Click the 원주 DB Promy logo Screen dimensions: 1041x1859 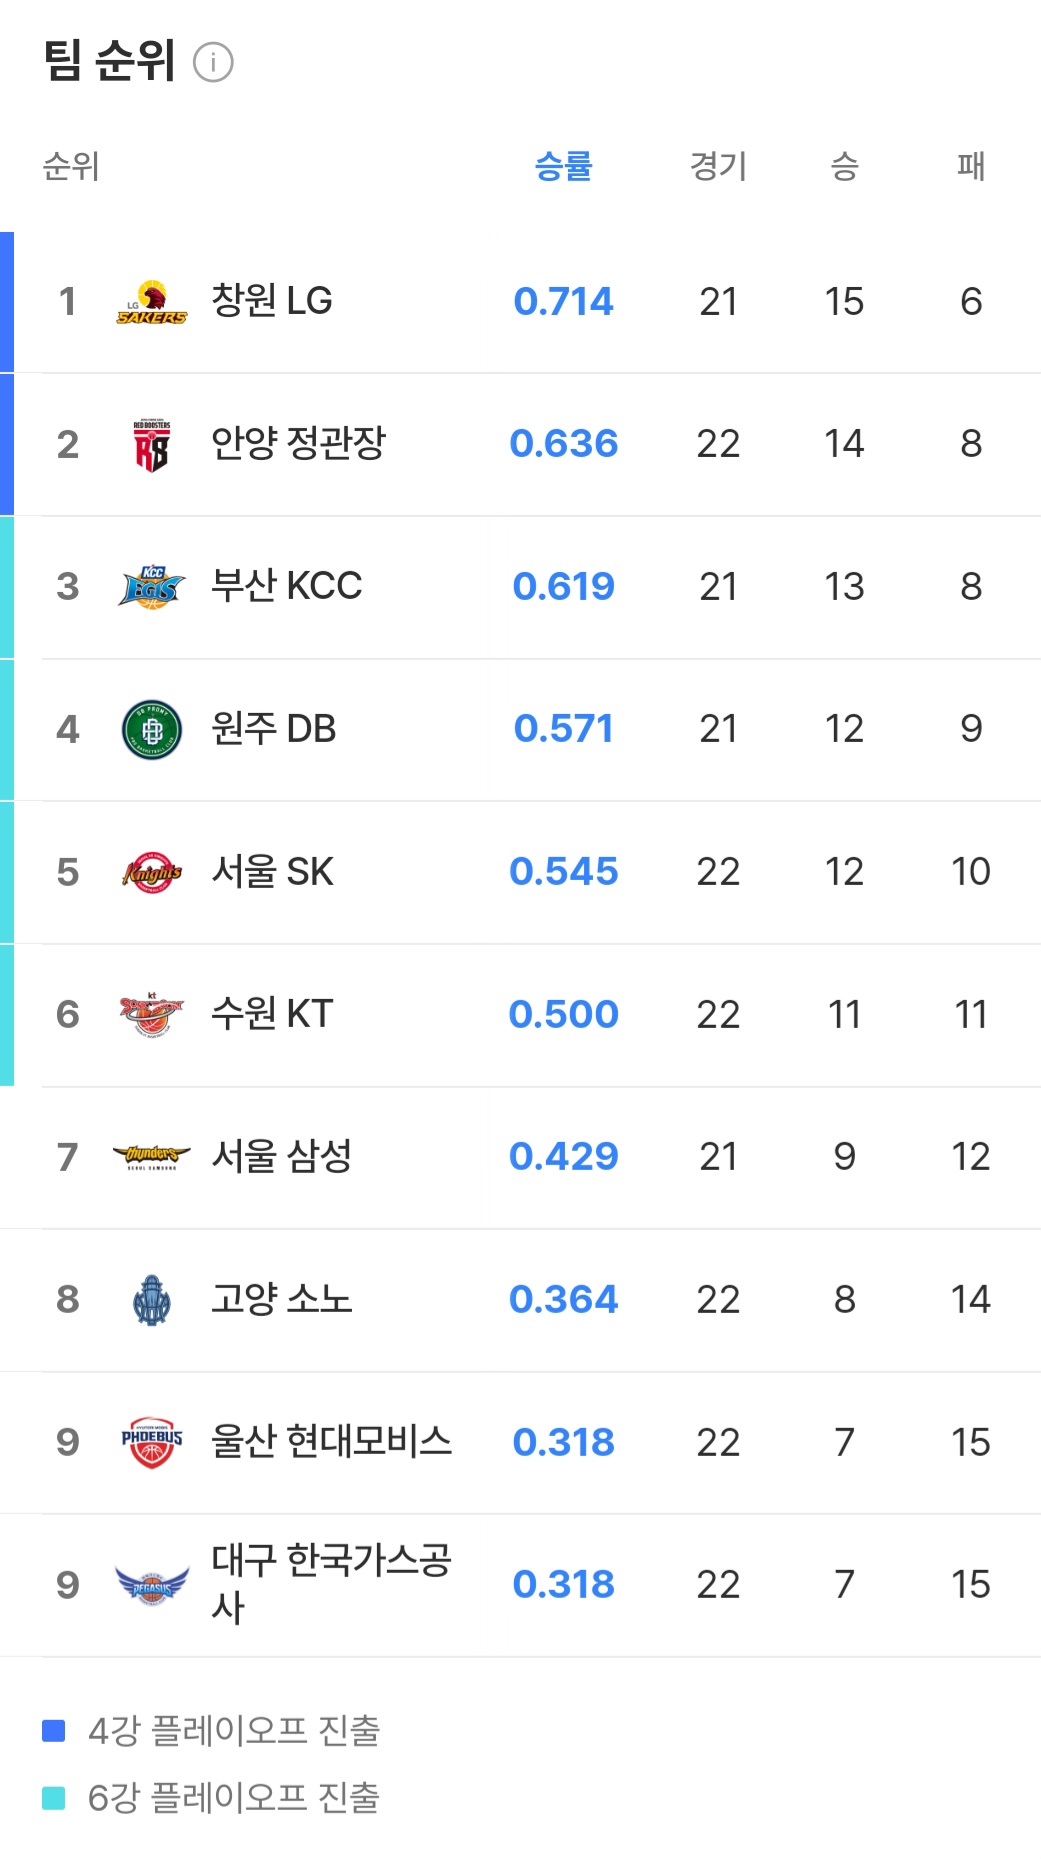tap(152, 730)
